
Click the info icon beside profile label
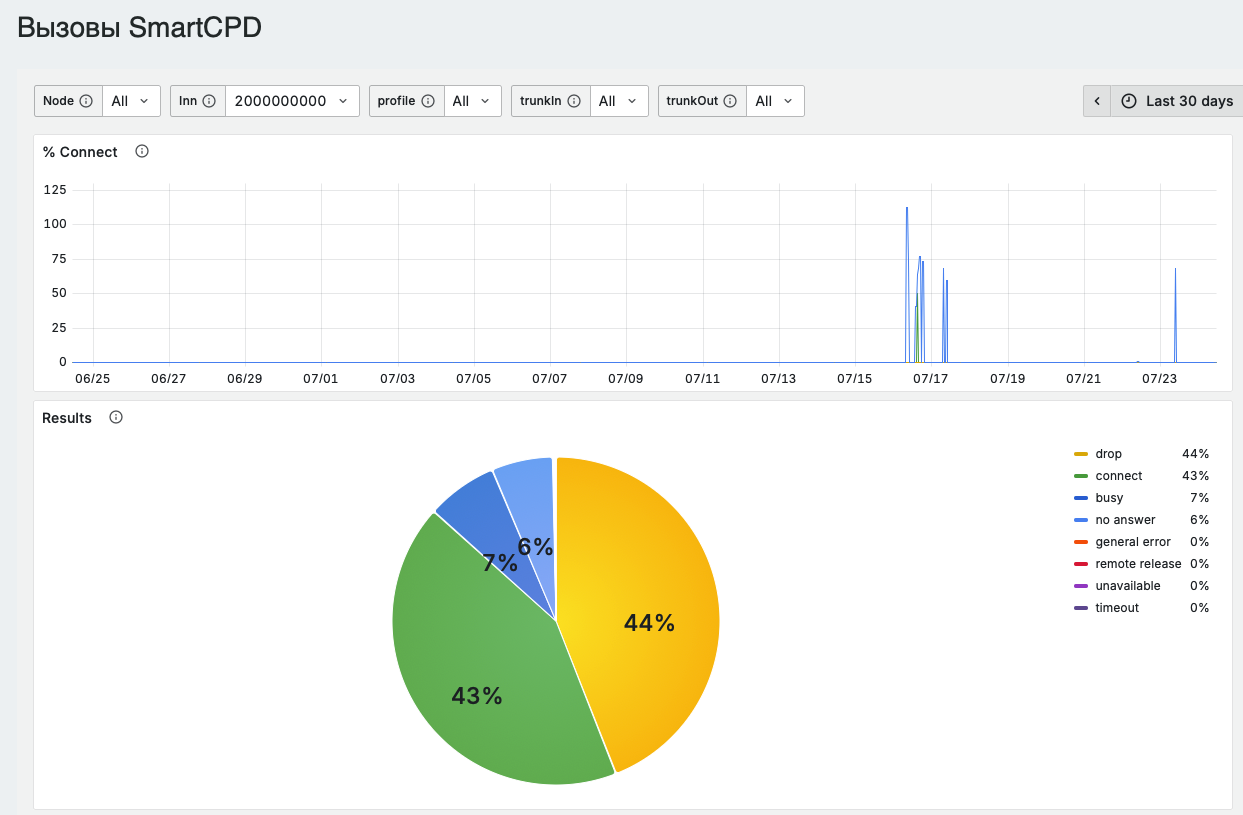428,101
